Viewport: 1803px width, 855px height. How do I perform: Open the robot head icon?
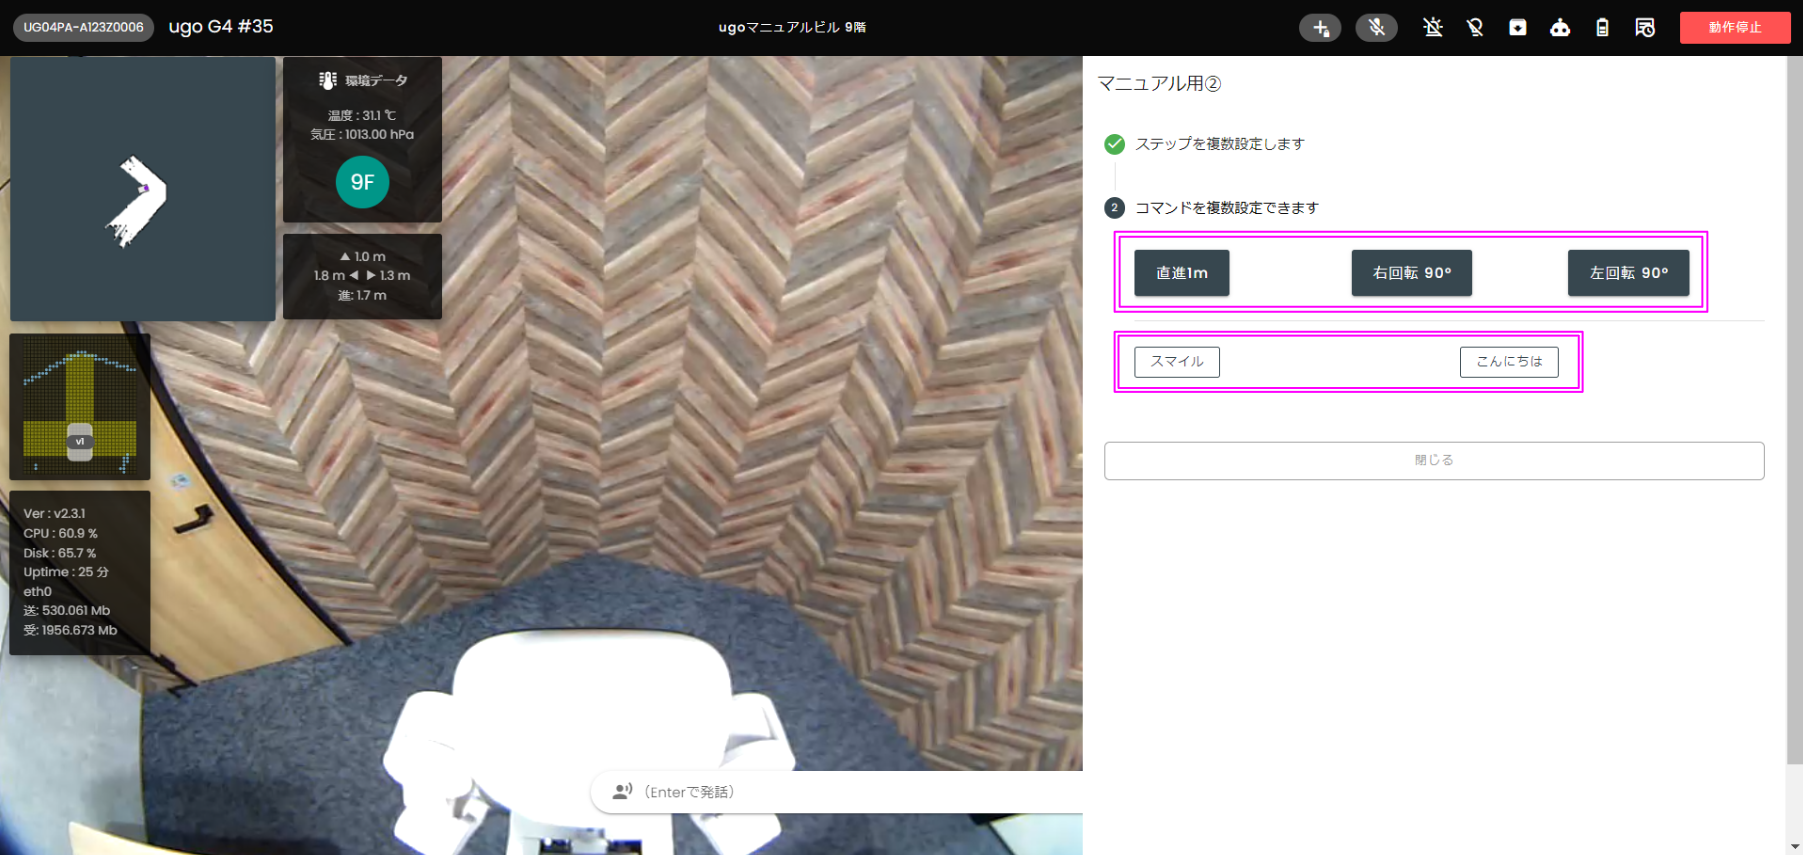coord(1559,28)
